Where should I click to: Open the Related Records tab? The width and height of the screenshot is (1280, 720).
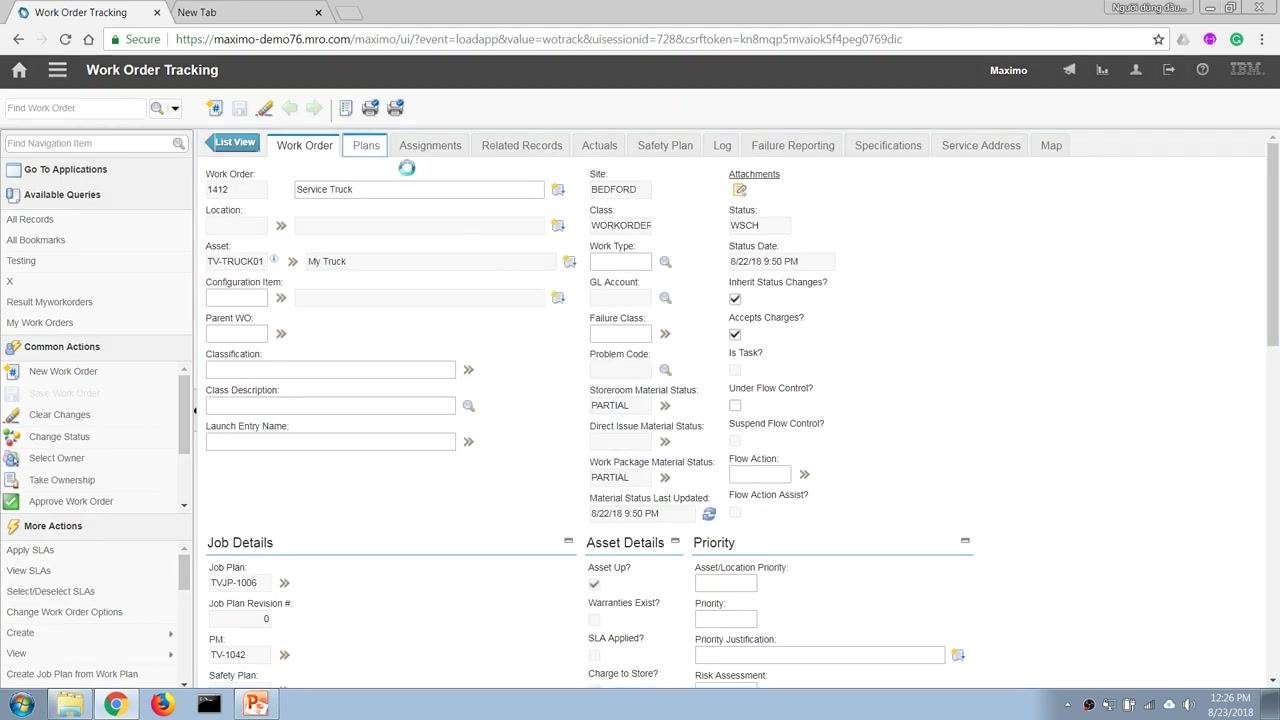click(522, 145)
